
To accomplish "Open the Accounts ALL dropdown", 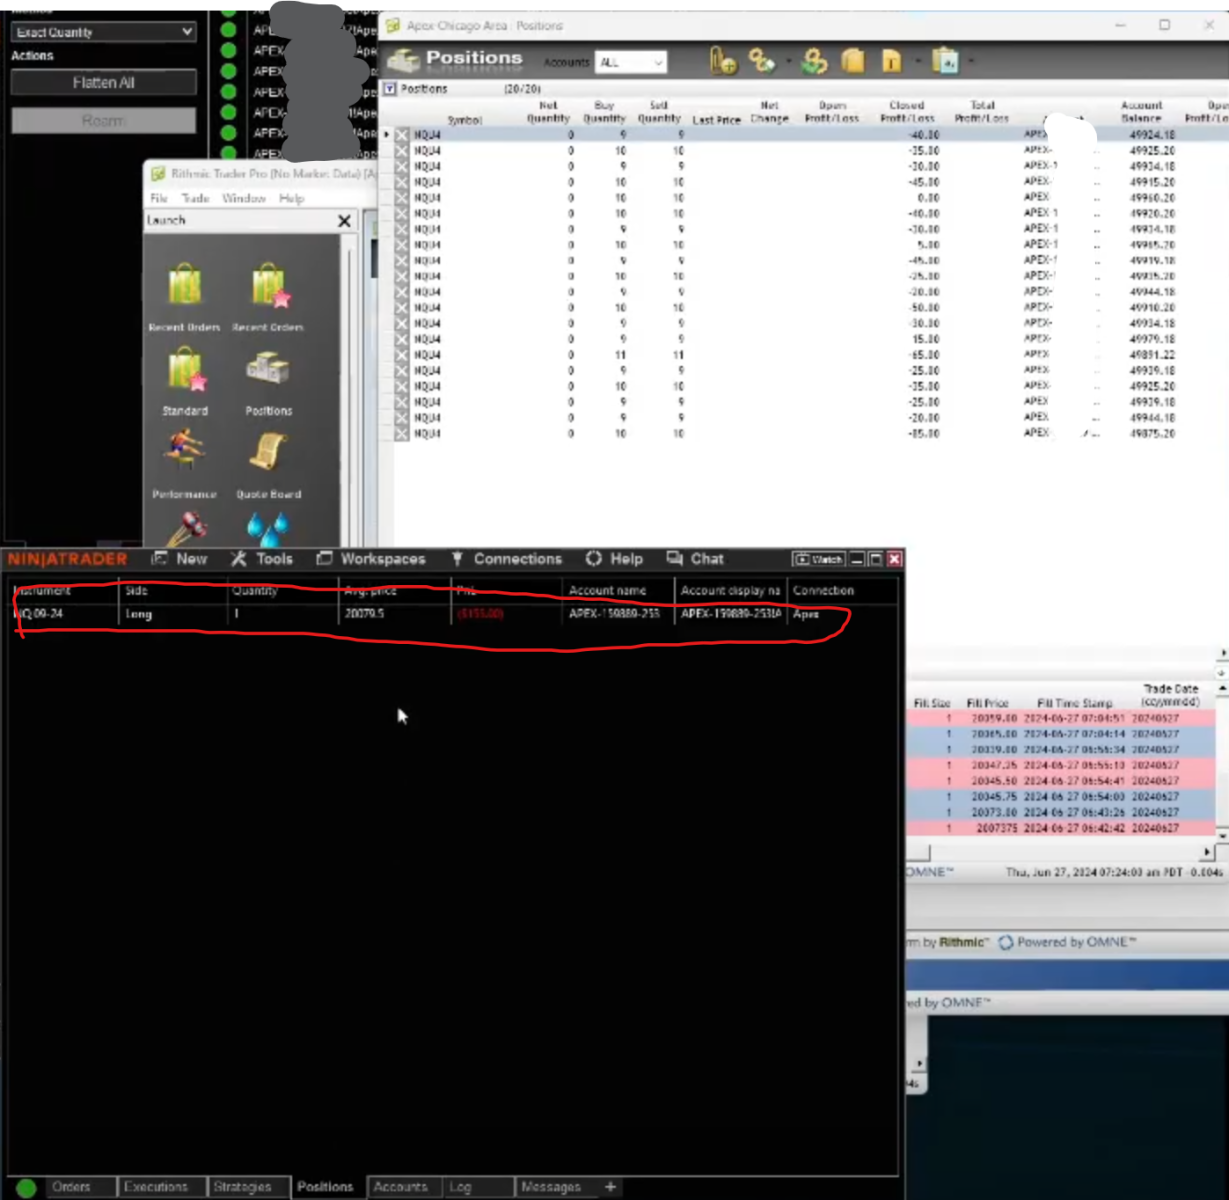I will [x=631, y=62].
